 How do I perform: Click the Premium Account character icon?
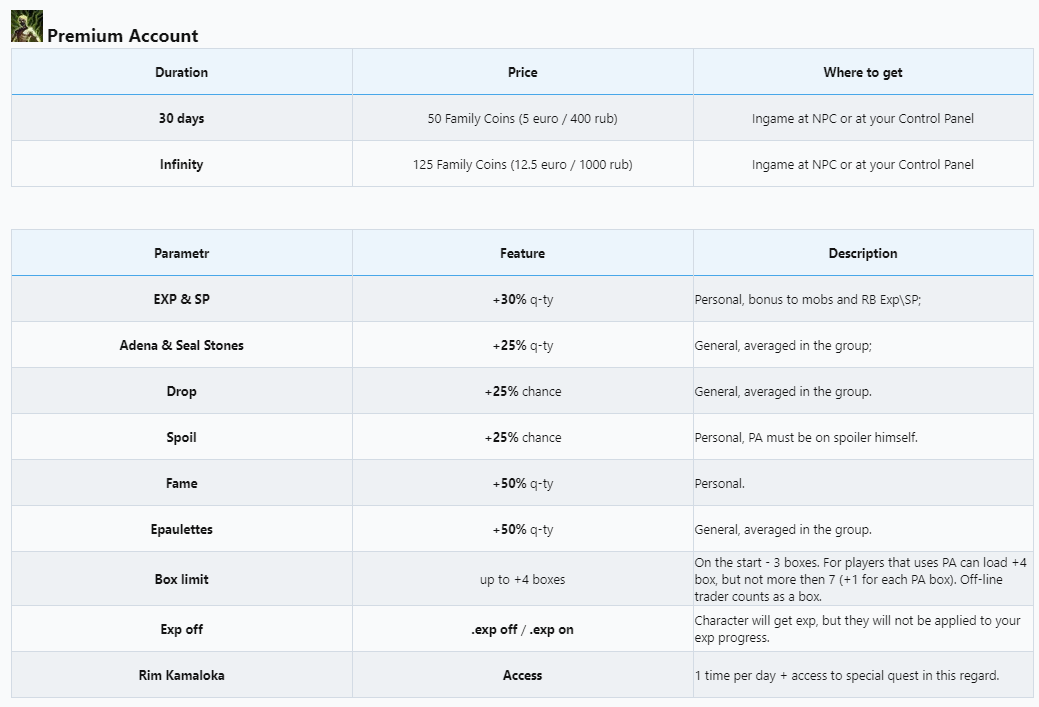(x=27, y=26)
